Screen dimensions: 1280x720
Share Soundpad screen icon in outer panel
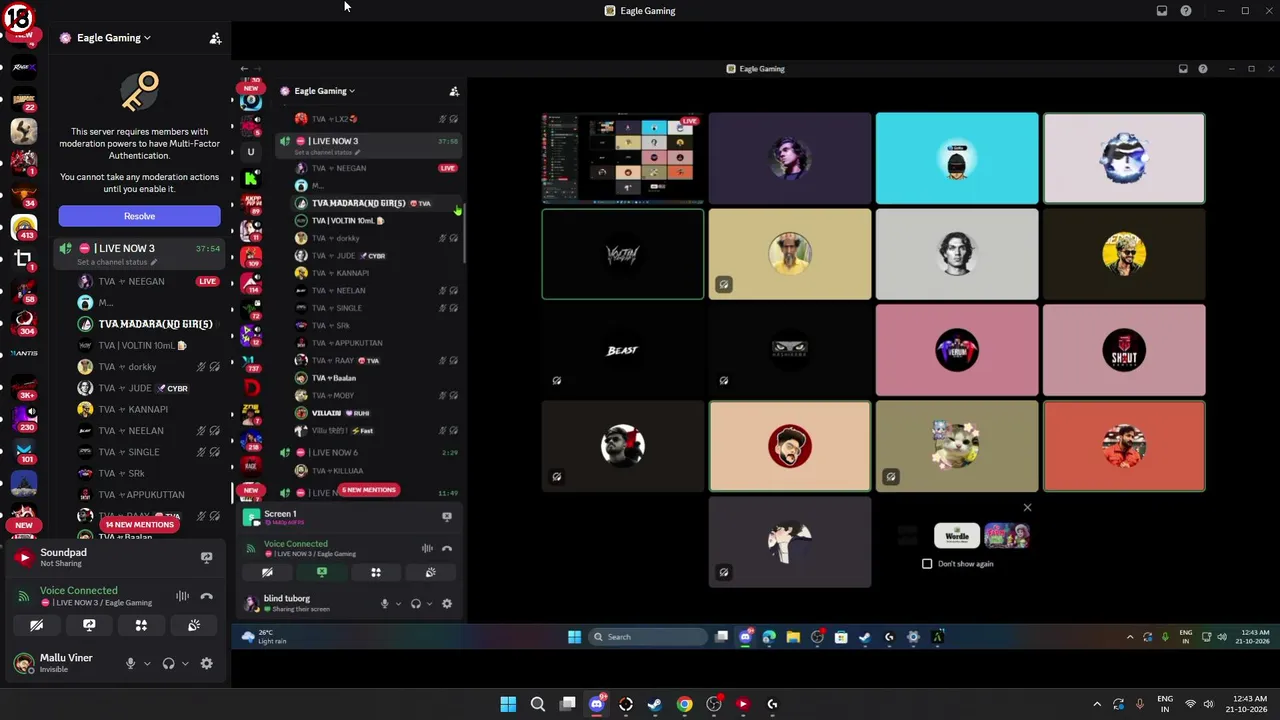point(207,557)
